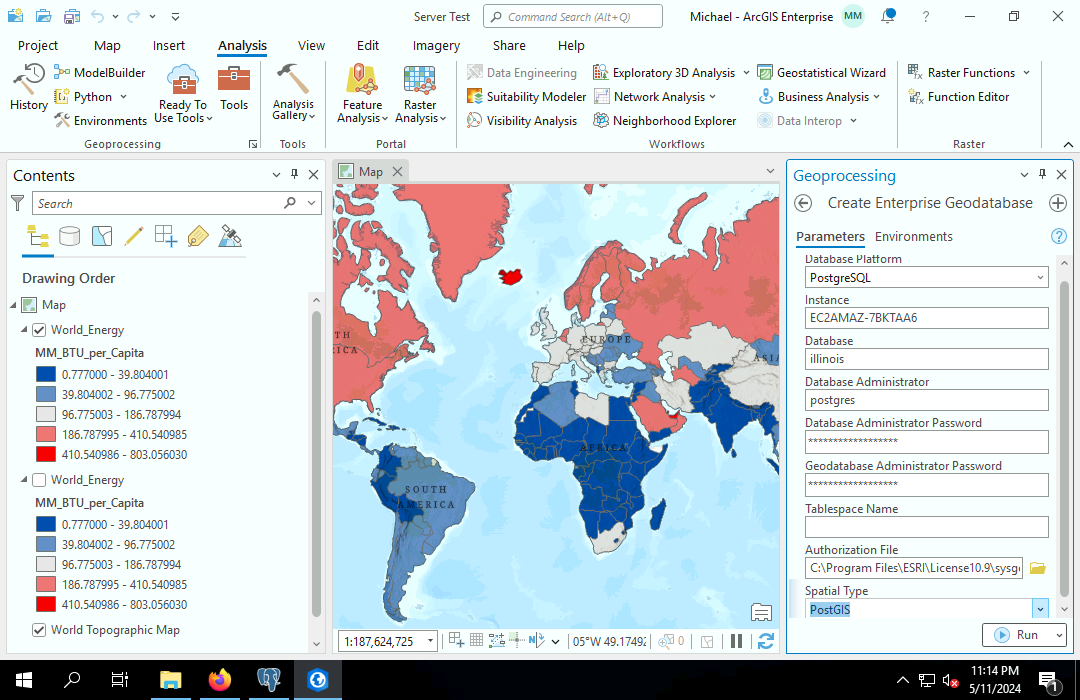Open the geoprocessing History pane

(28, 87)
